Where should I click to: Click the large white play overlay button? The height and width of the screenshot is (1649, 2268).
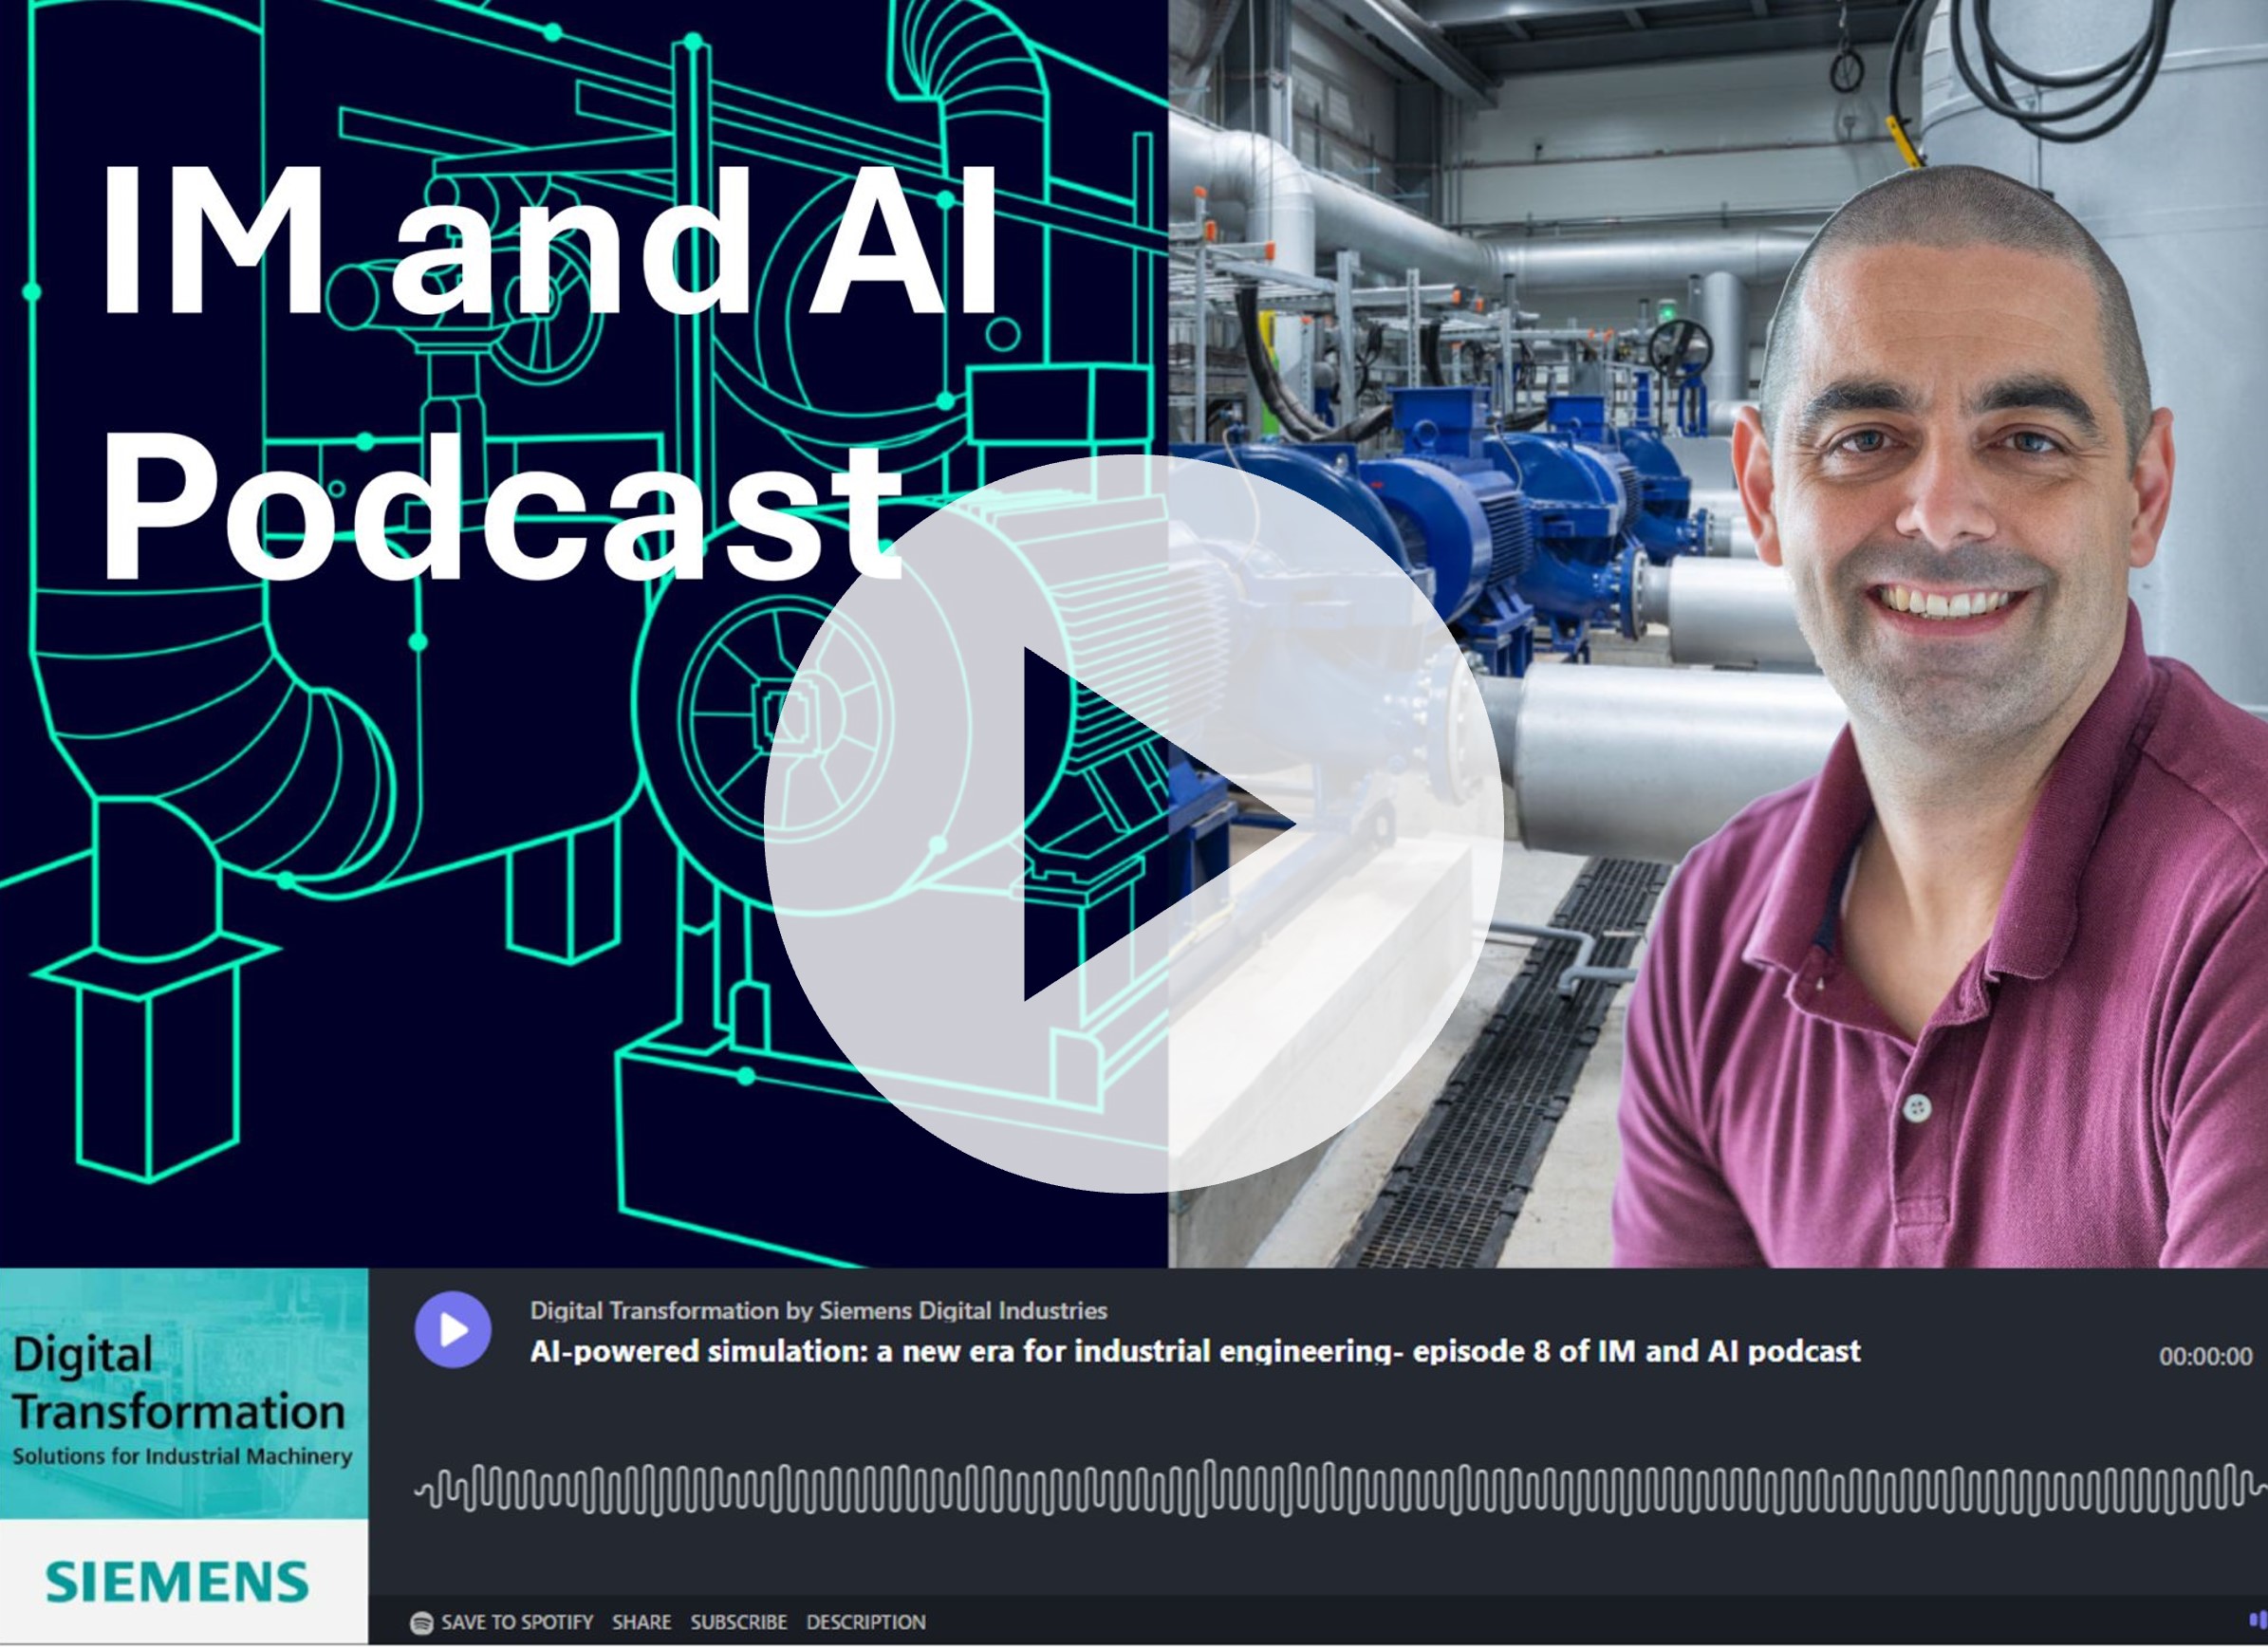[x=1133, y=823]
